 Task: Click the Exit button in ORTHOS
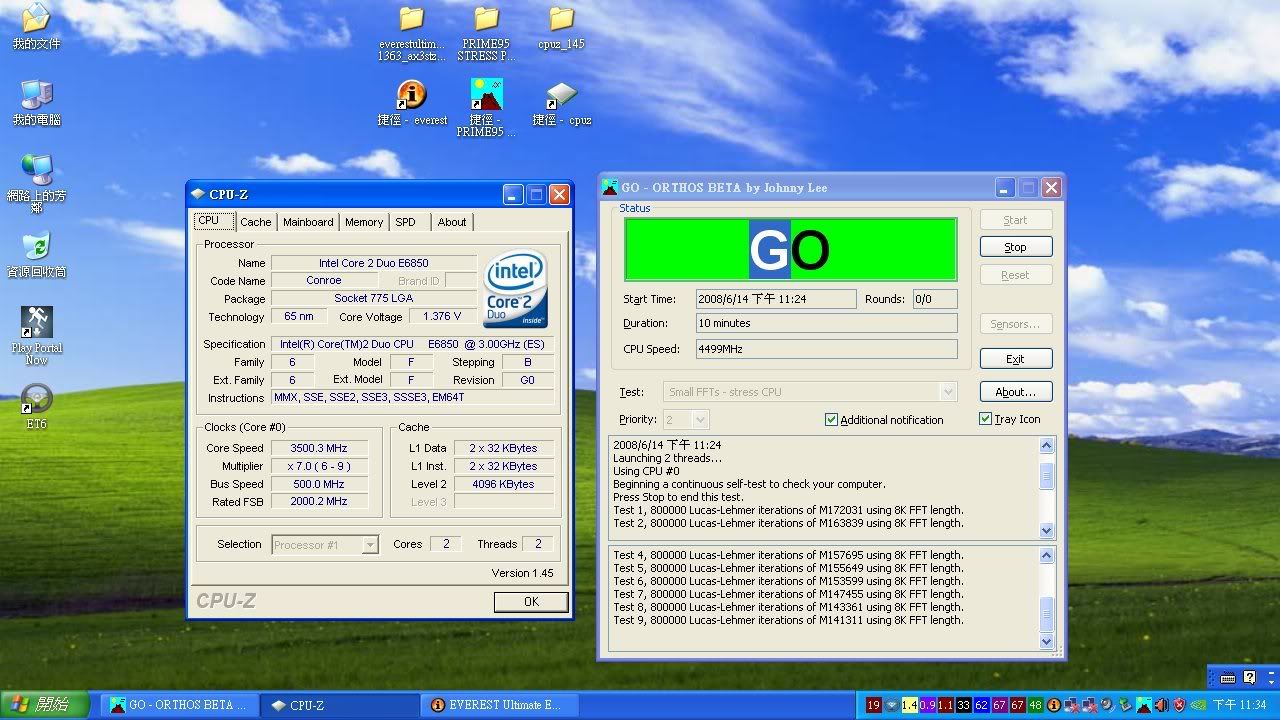[x=1015, y=359]
